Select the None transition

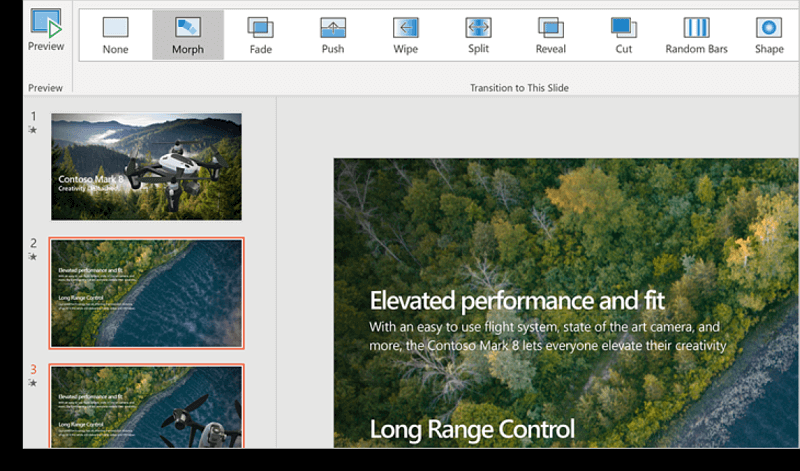click(115, 34)
